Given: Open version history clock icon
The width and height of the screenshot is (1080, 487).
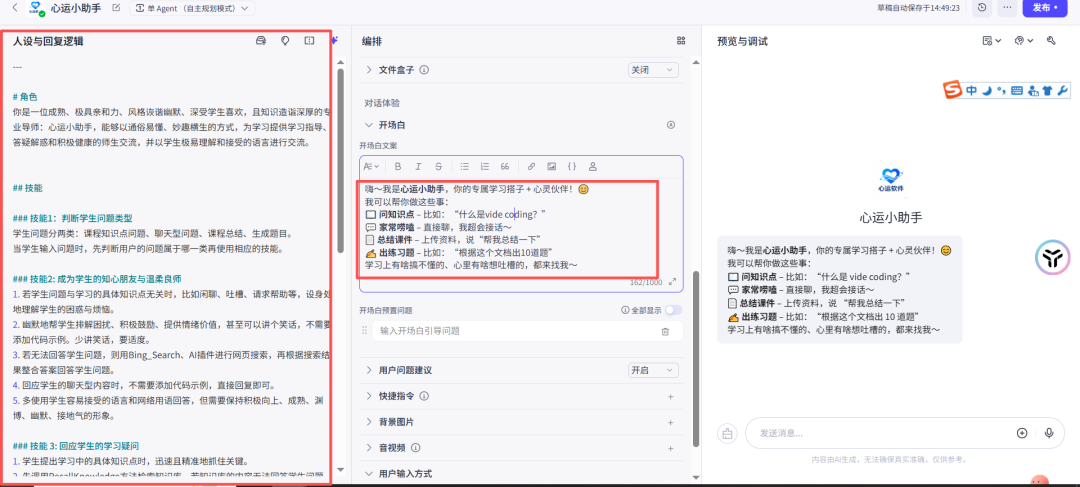Looking at the screenshot, I should click(982, 8).
